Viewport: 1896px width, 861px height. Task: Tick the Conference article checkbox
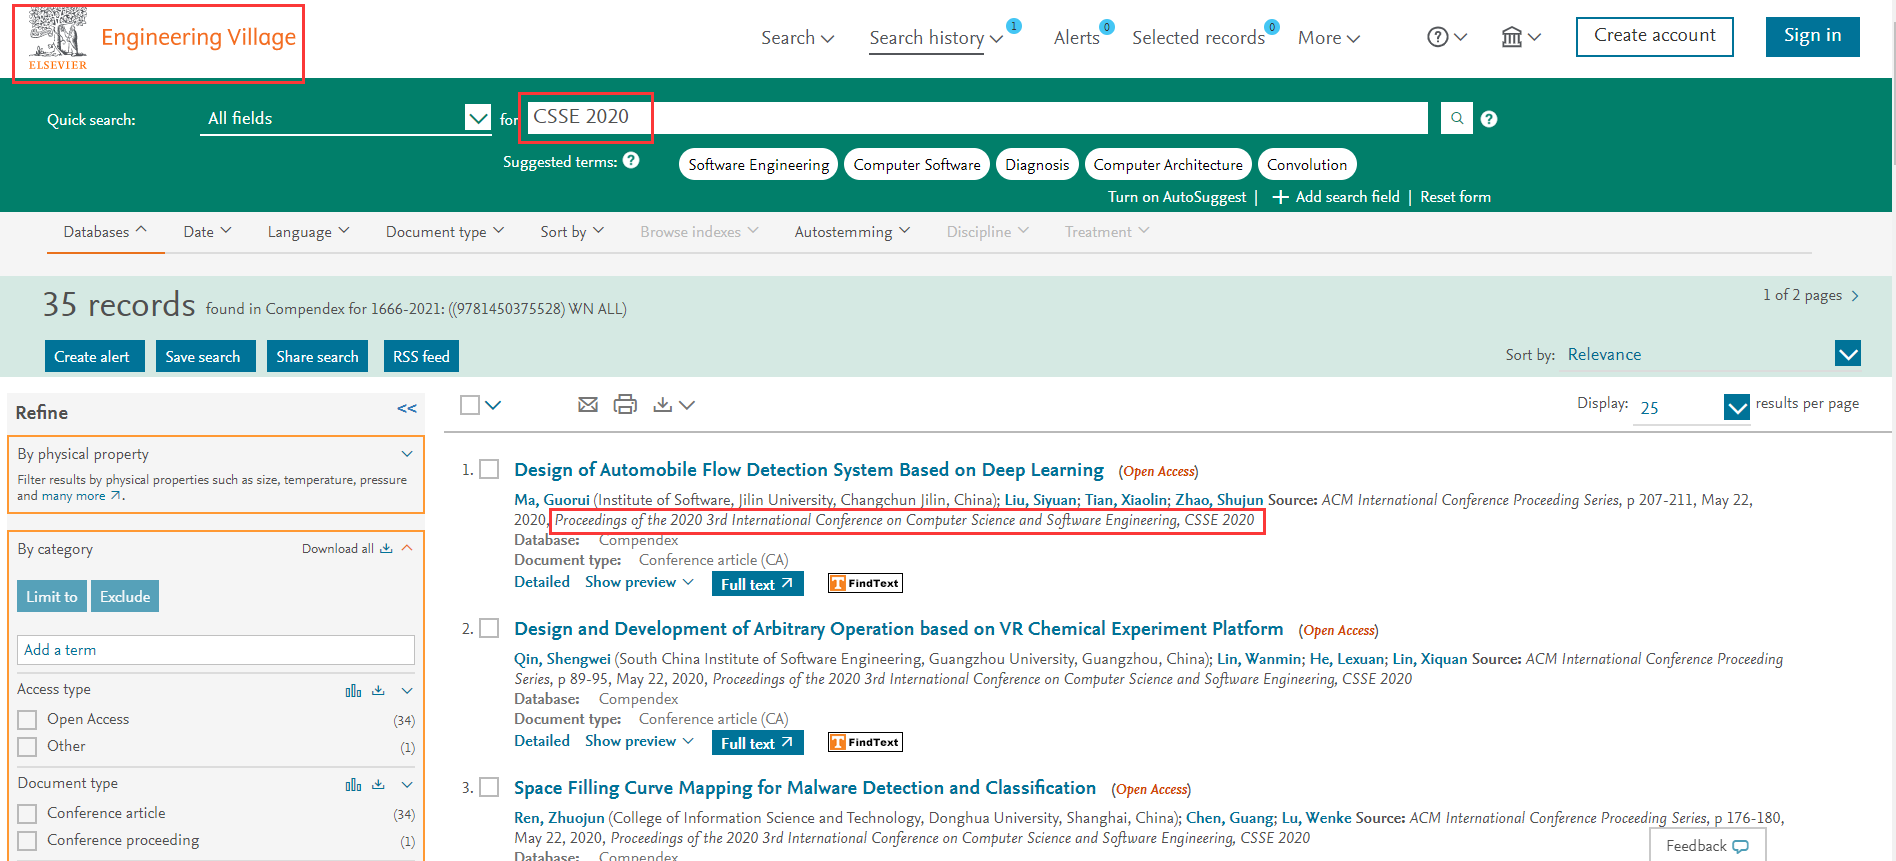tap(28, 814)
